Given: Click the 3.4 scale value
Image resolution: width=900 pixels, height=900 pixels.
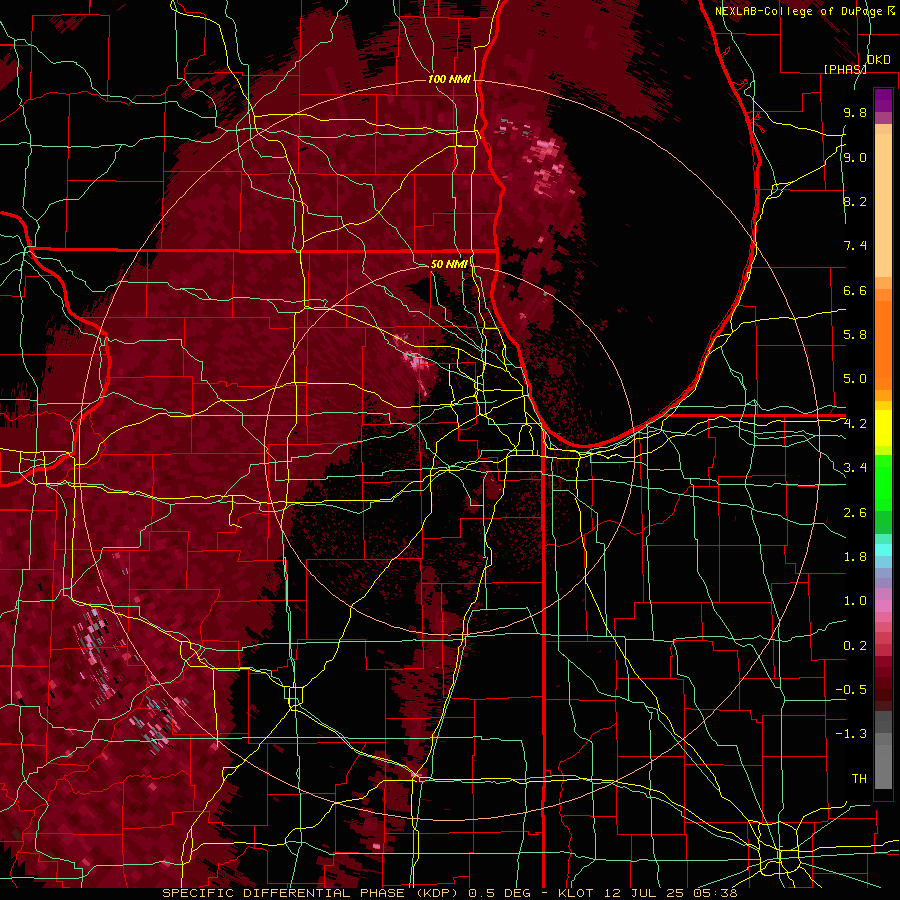Looking at the screenshot, I should coord(855,468).
